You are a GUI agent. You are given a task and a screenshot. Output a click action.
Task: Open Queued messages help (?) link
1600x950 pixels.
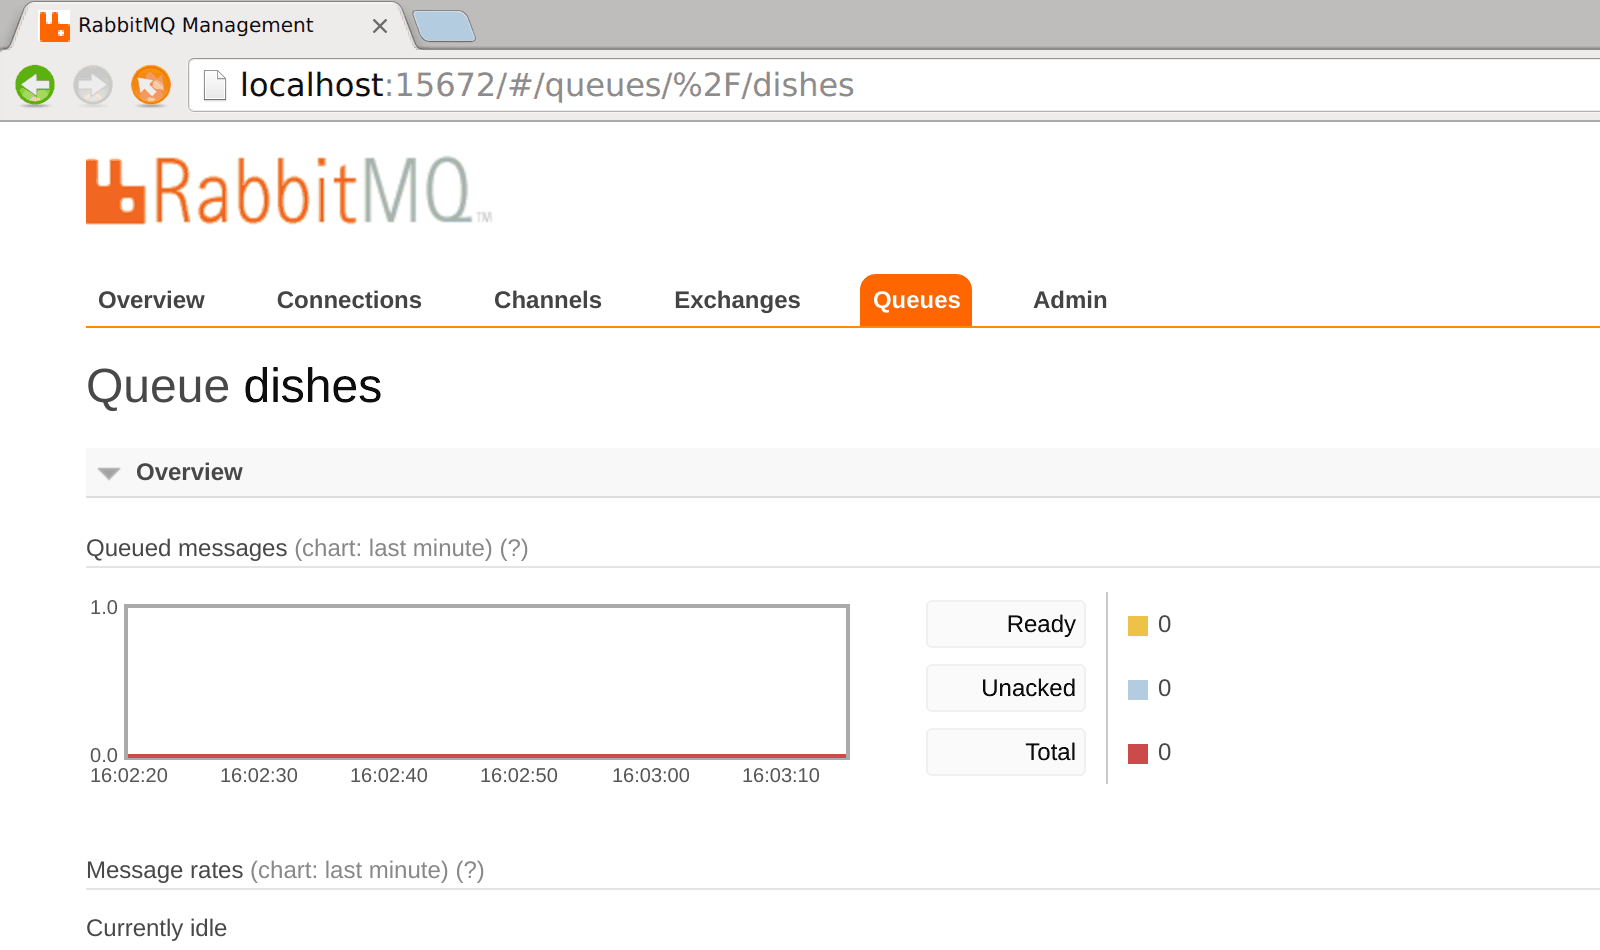click(514, 548)
